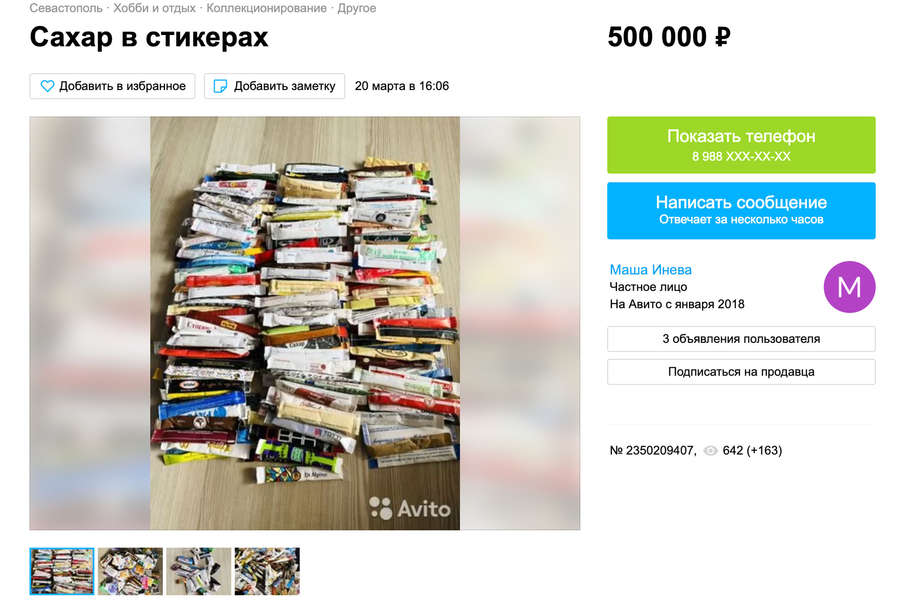Click the note icon beside Добавить заметку

pos(220,86)
